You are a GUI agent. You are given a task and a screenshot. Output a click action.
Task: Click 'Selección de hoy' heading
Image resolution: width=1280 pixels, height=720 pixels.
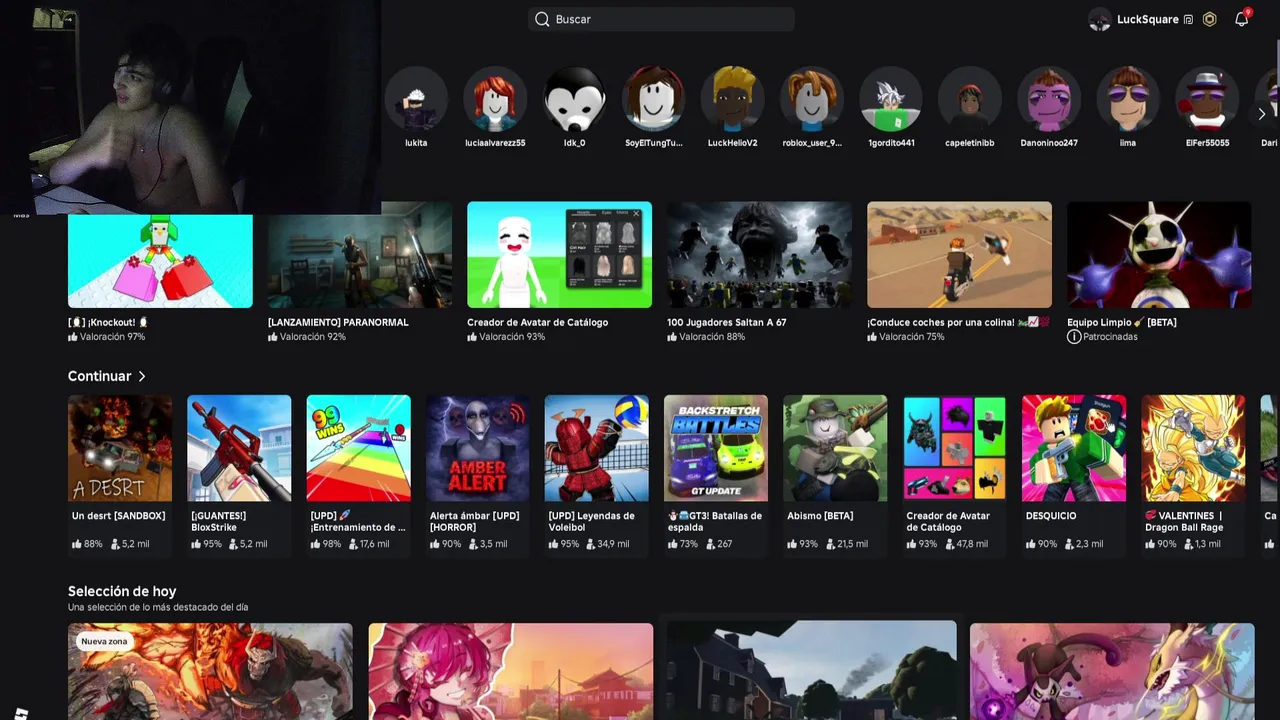click(x=122, y=591)
